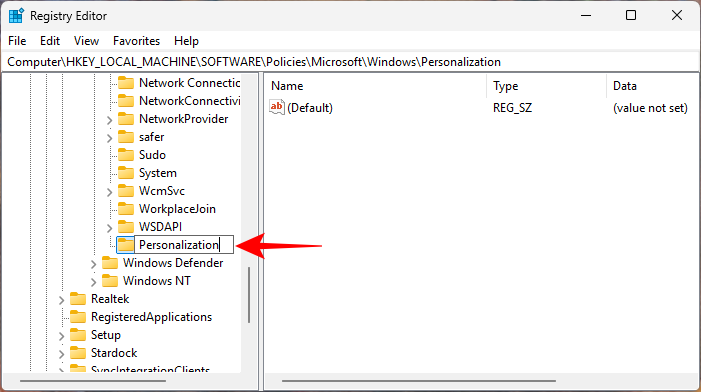
Task: Click inside the Personalization rename text box
Action: pyautogui.click(x=184, y=244)
